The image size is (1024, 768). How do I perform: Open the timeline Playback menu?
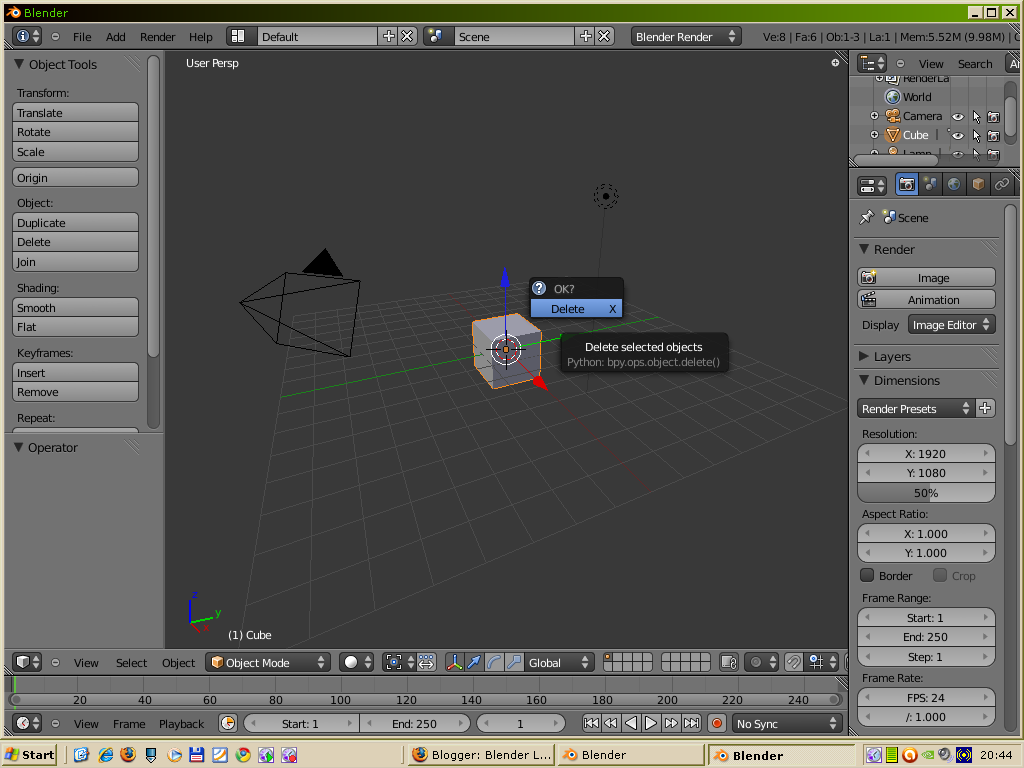click(182, 724)
